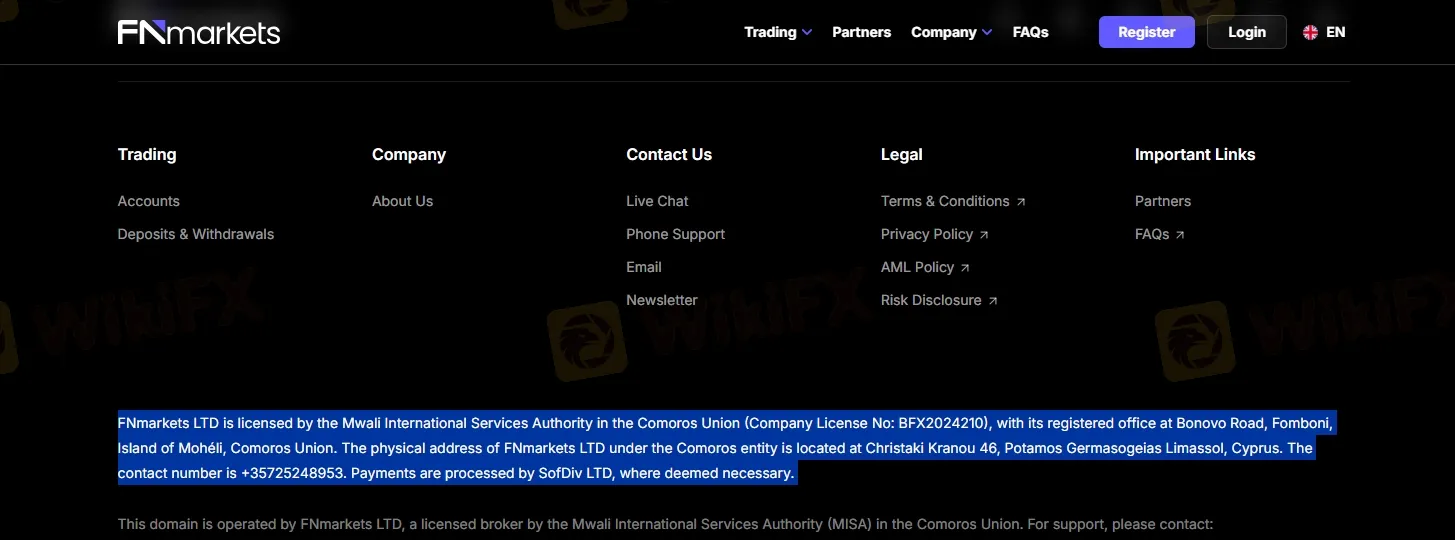Click the Important Links heading
The image size is (1455, 540).
point(1195,154)
